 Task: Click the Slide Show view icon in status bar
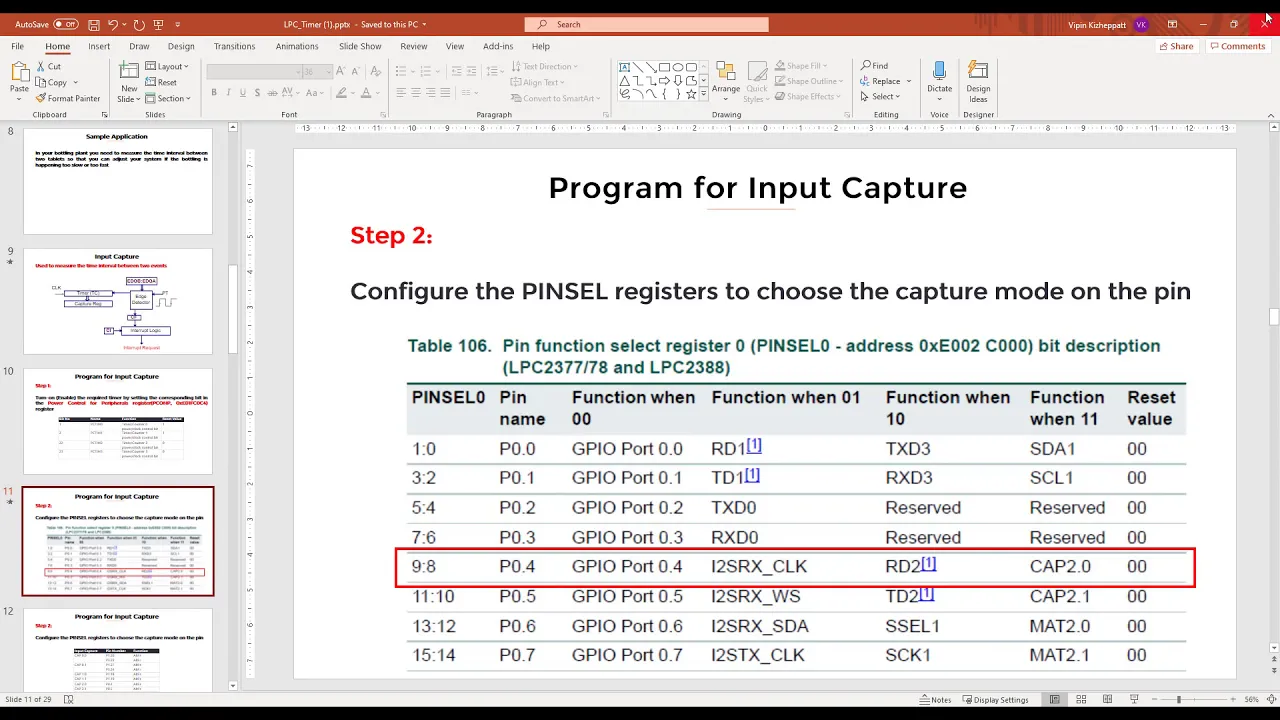pos(1133,699)
